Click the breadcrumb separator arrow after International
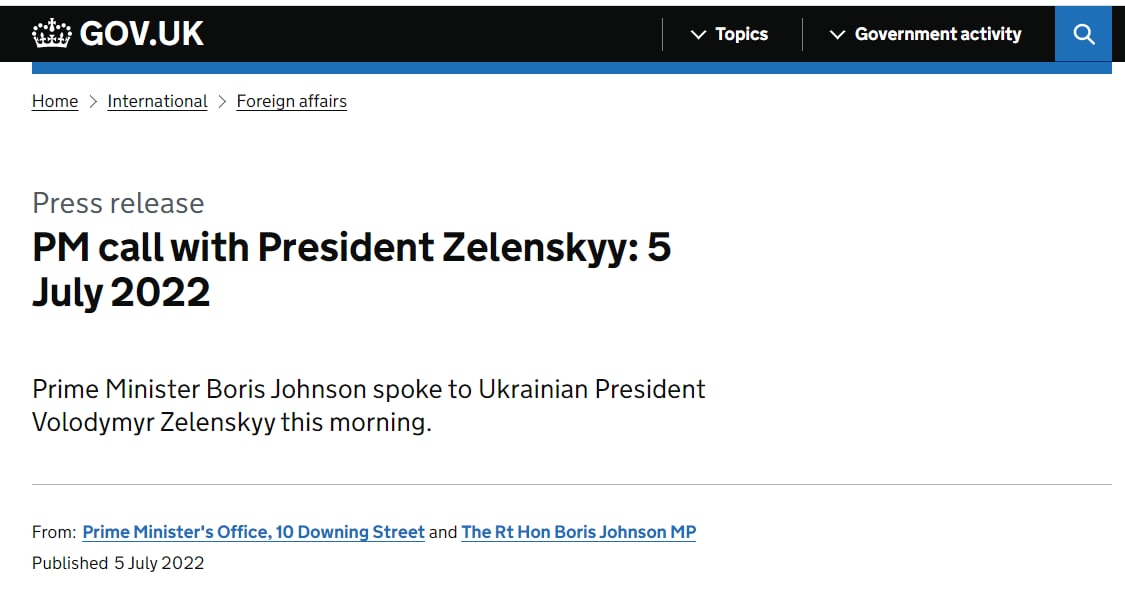The image size is (1125, 593). pyautogui.click(x=222, y=101)
